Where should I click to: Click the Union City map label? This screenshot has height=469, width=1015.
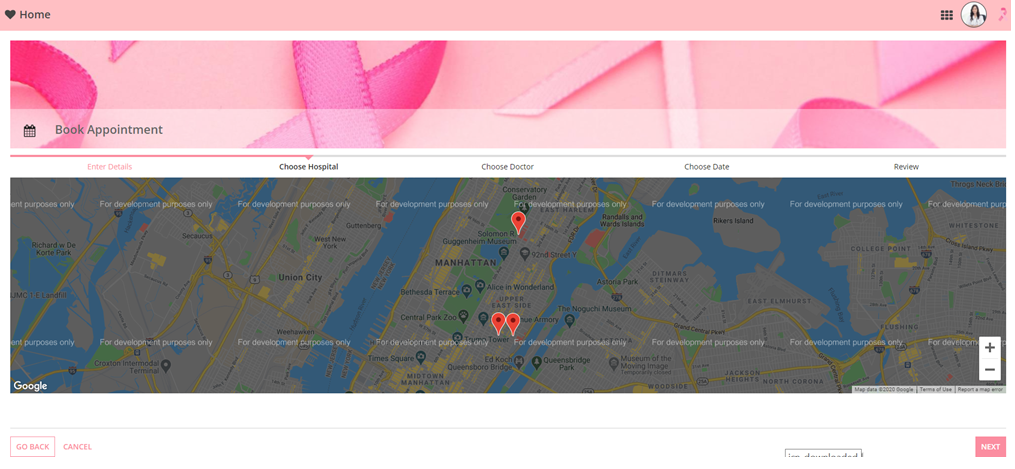pos(300,278)
